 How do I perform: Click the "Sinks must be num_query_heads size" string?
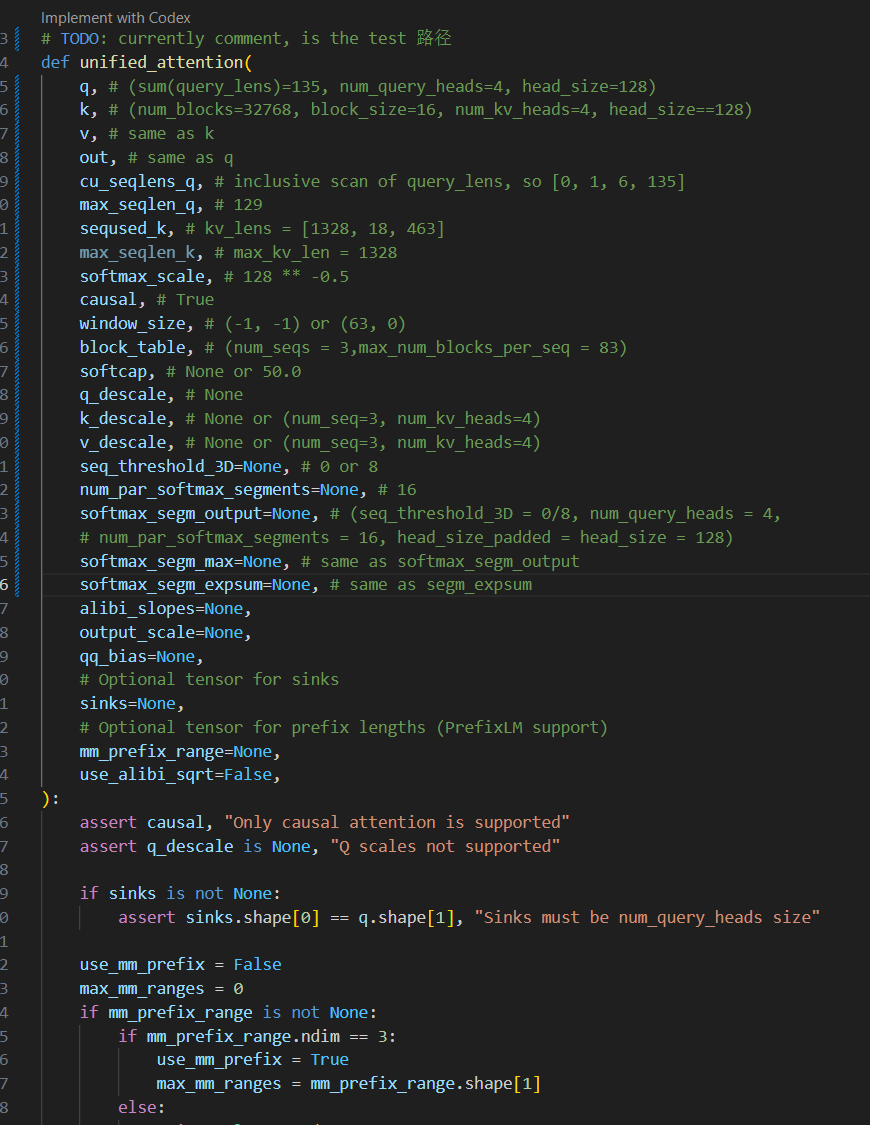647,918
